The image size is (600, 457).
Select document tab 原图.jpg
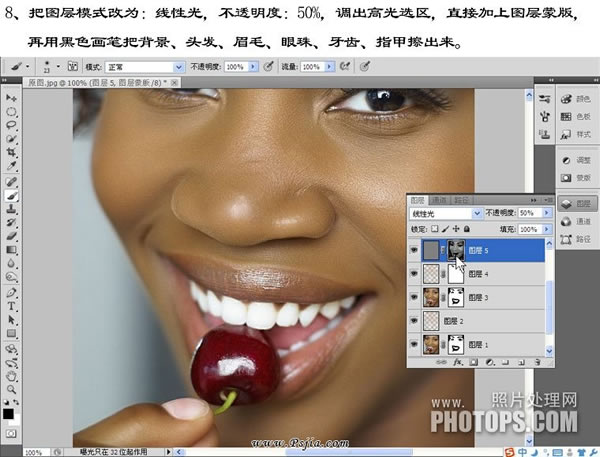tap(102, 83)
